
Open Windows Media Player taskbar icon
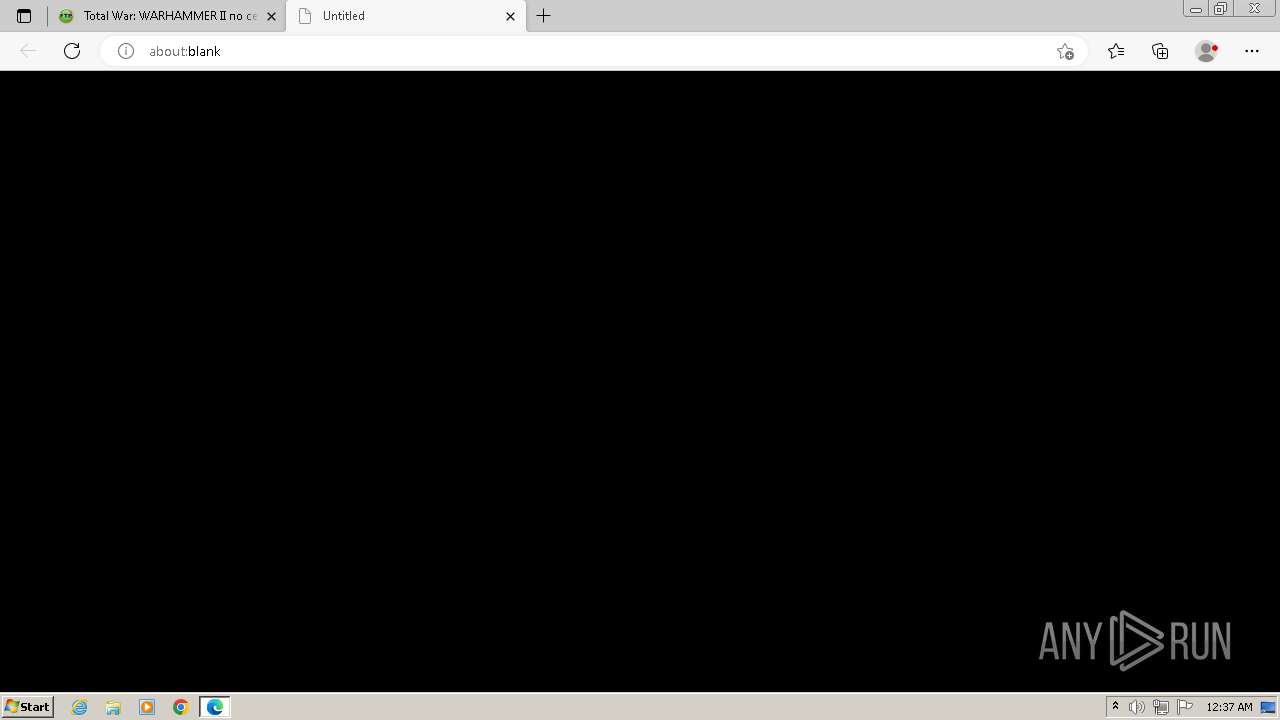(x=147, y=707)
